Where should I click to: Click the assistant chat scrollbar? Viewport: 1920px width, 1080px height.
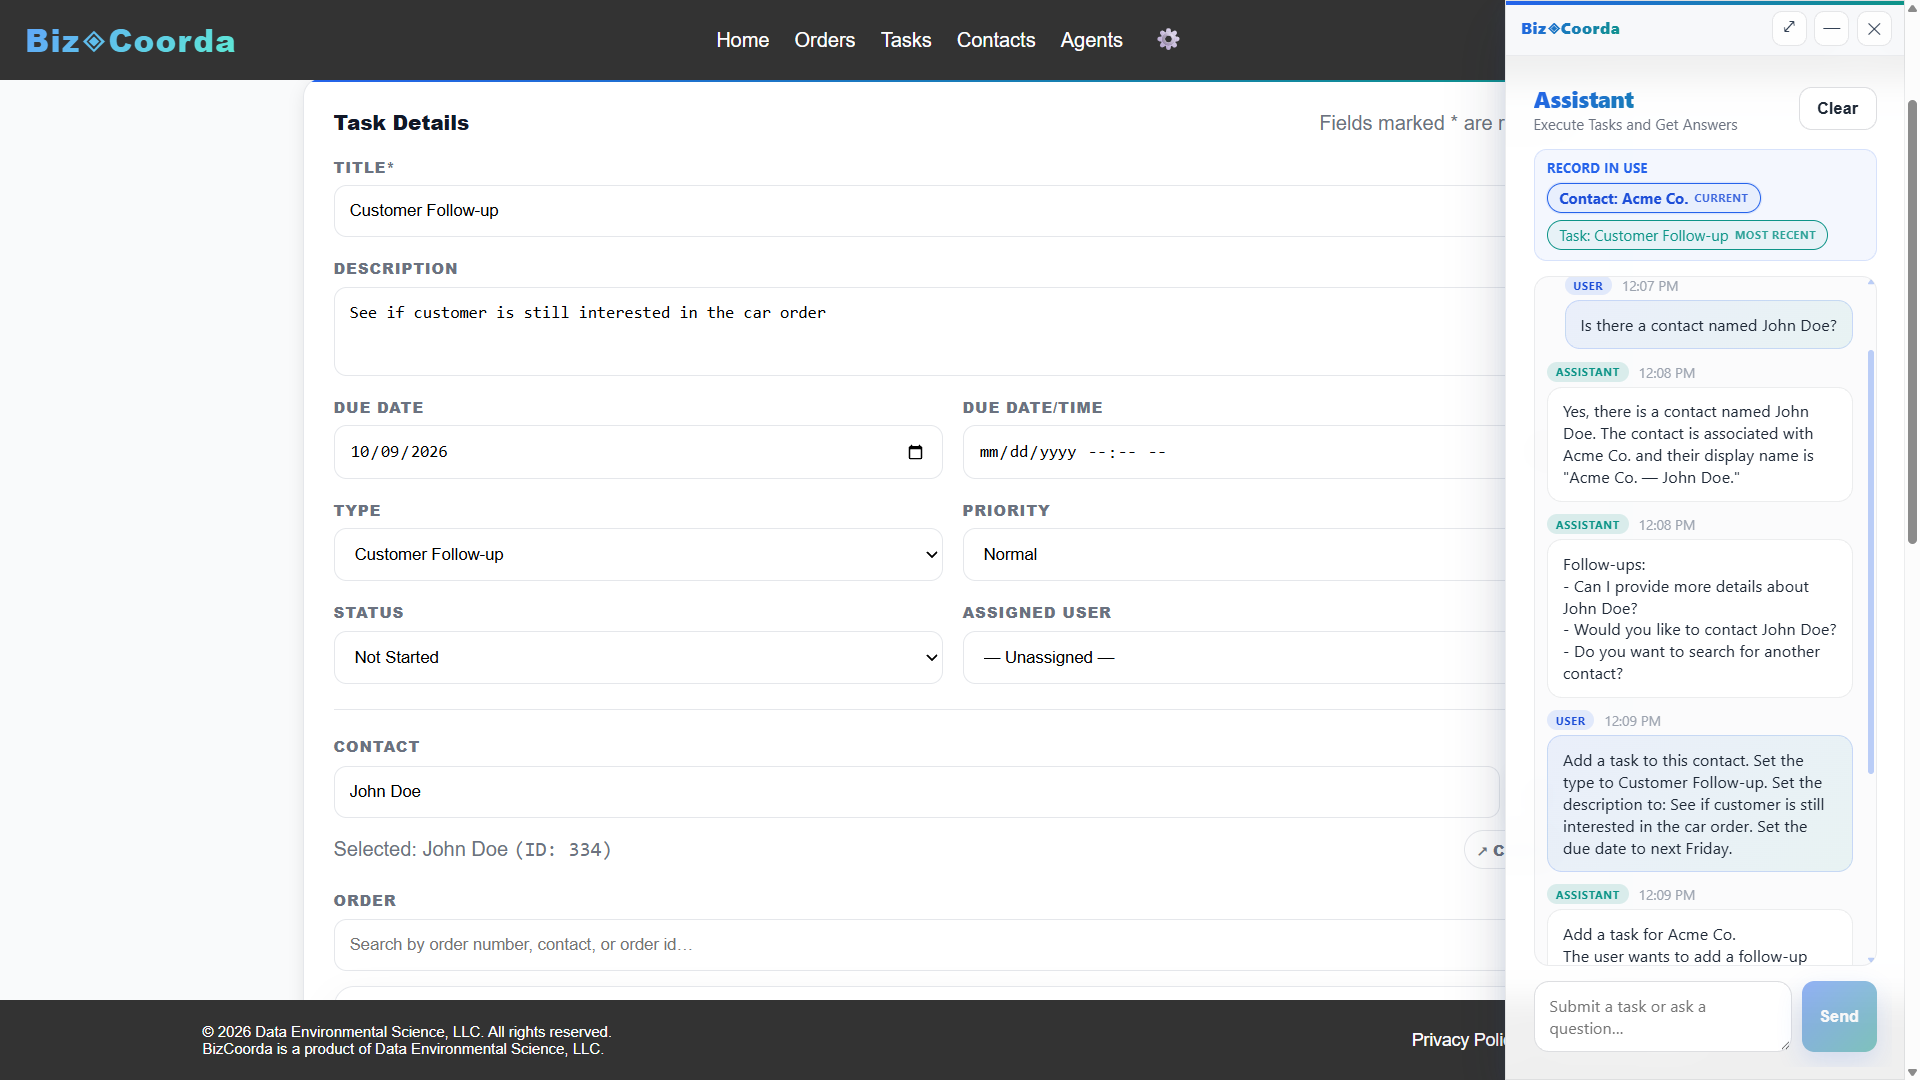pyautogui.click(x=1870, y=561)
